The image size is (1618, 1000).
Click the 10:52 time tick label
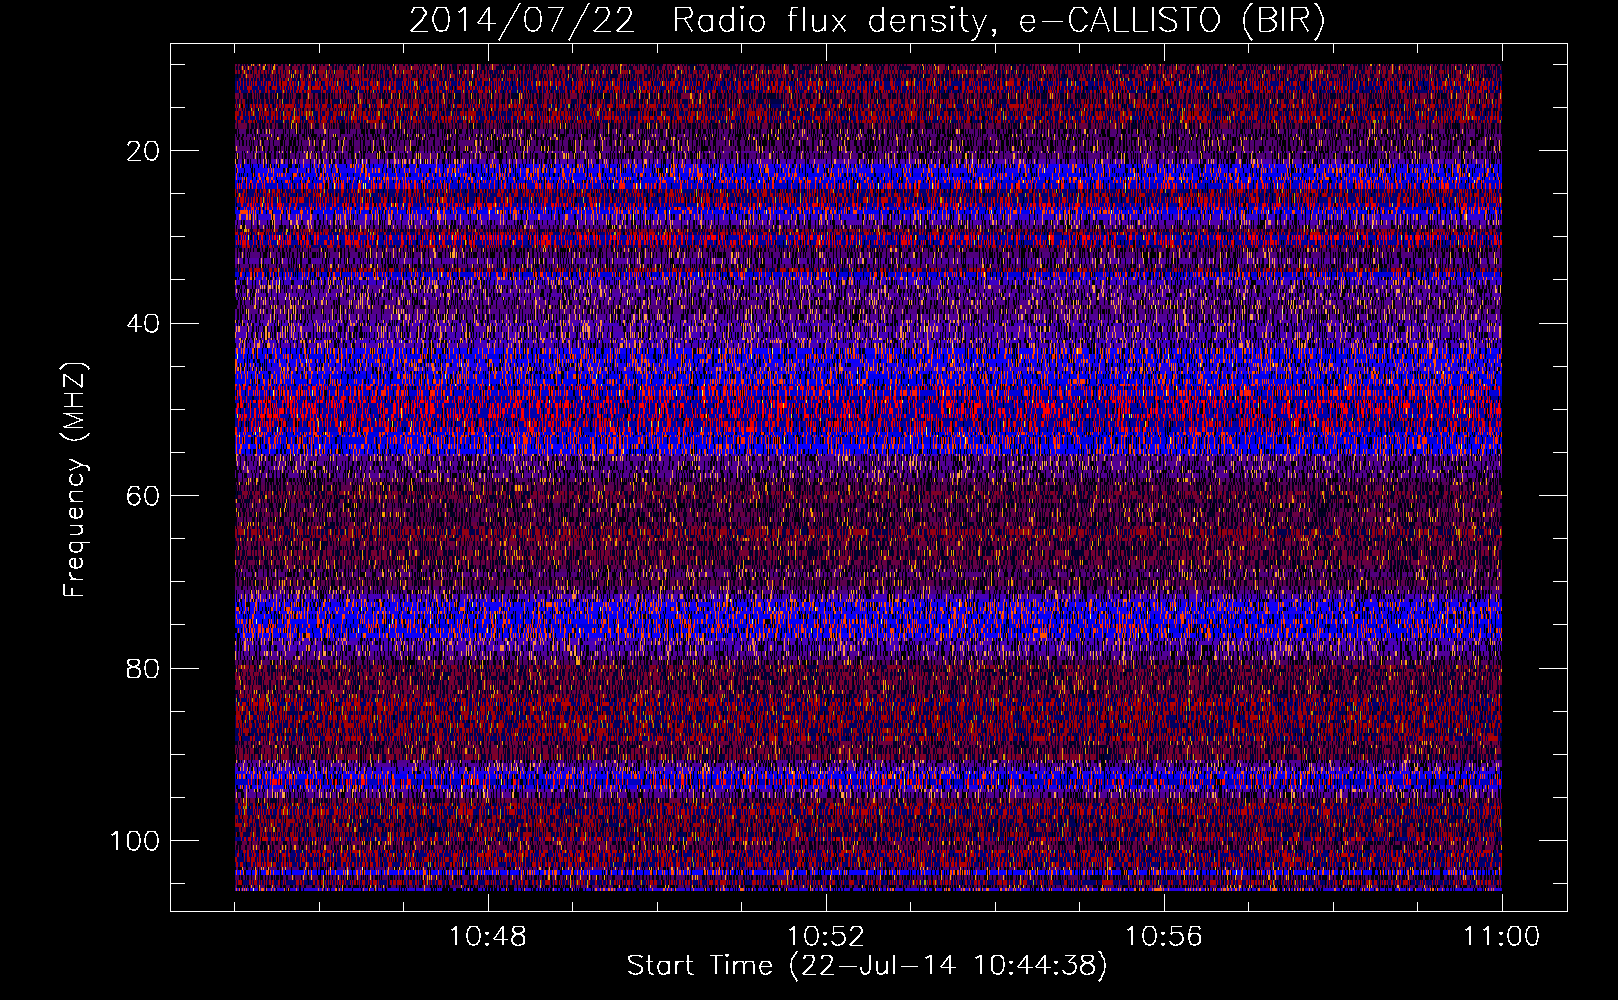click(x=826, y=937)
